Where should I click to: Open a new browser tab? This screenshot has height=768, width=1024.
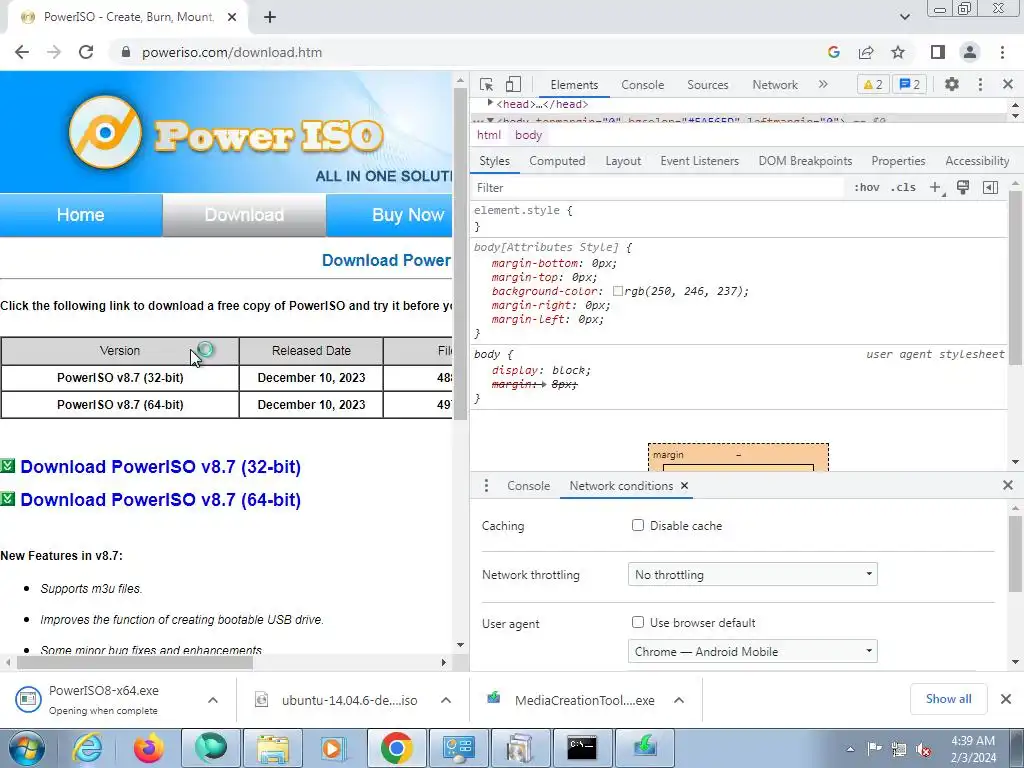[270, 17]
